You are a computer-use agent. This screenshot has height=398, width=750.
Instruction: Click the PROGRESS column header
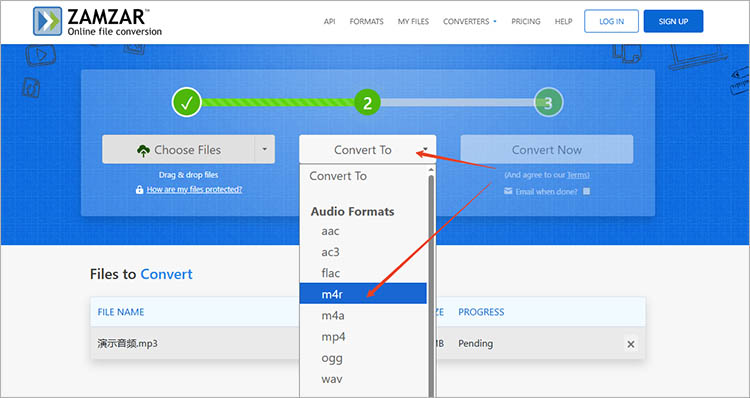pyautogui.click(x=481, y=312)
